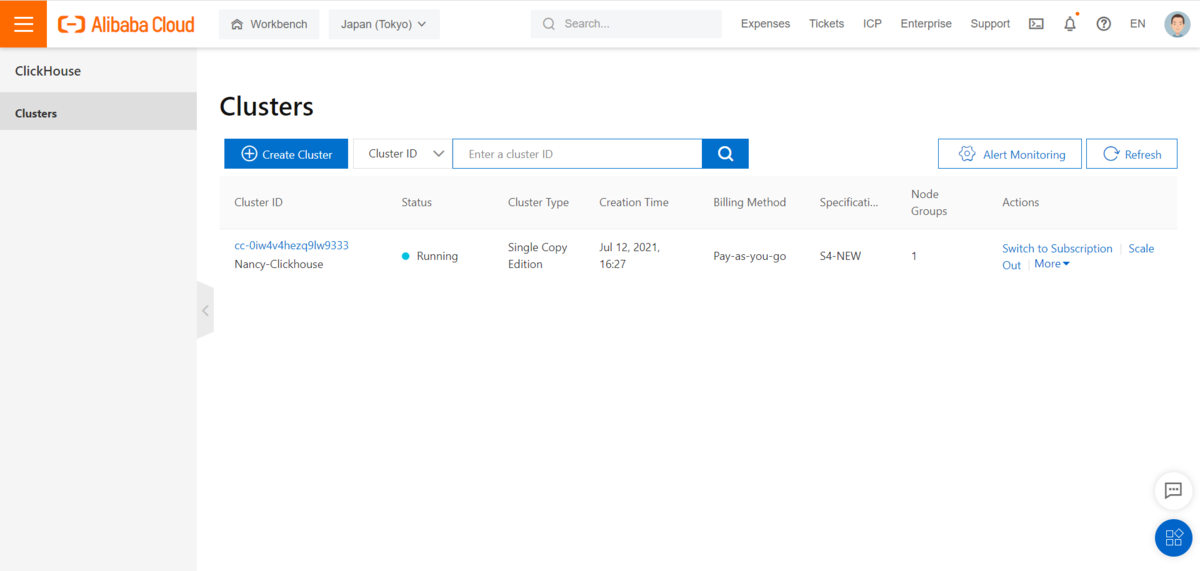Click the Cluster Type column header
This screenshot has width=1200, height=571.
538,202
